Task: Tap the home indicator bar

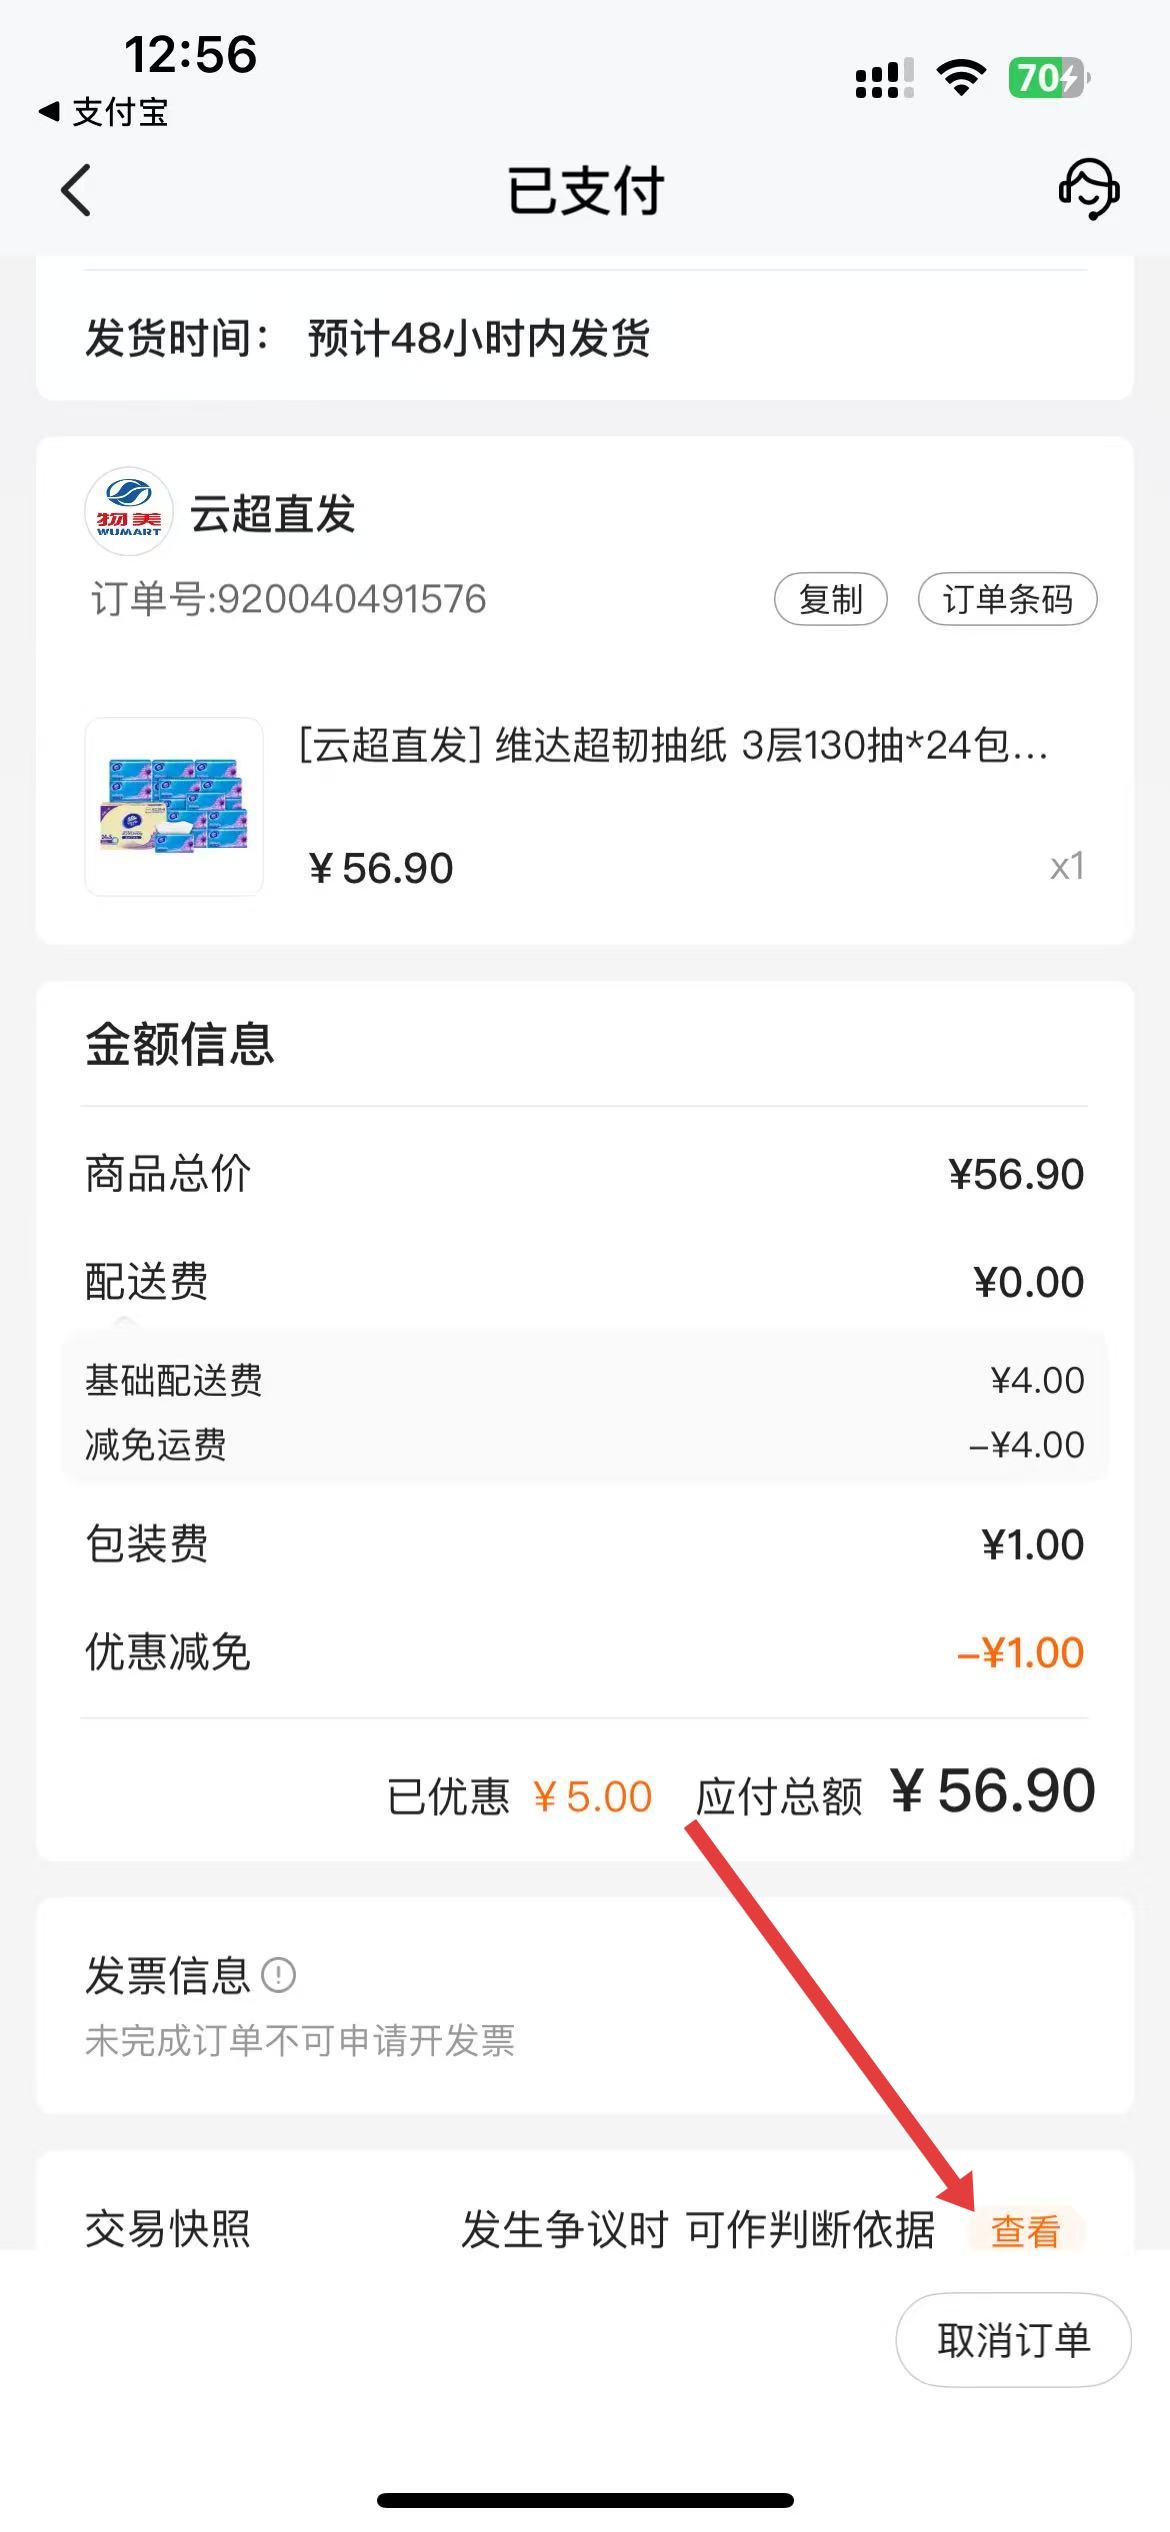Action: click(585, 2500)
